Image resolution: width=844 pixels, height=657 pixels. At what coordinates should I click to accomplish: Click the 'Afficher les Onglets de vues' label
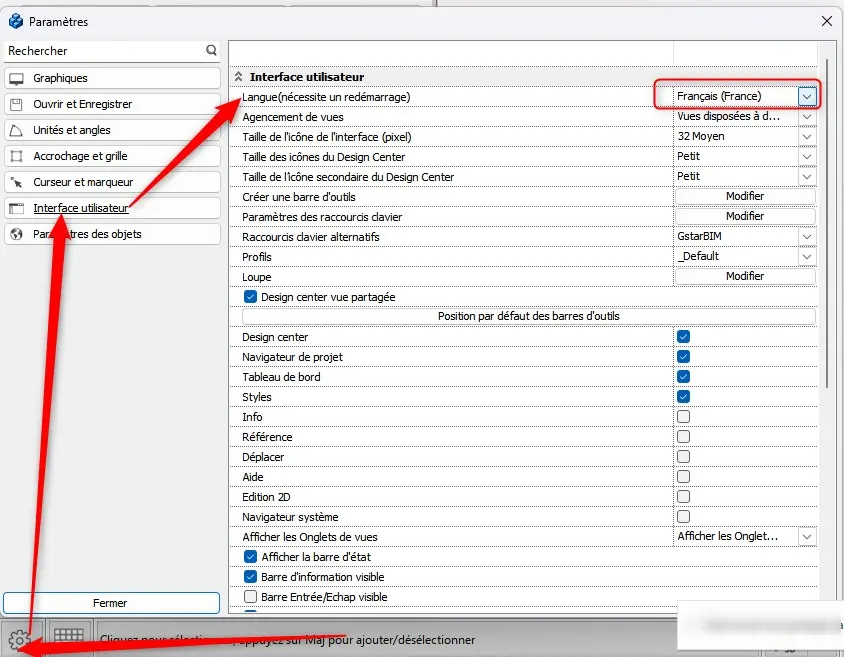[310, 537]
